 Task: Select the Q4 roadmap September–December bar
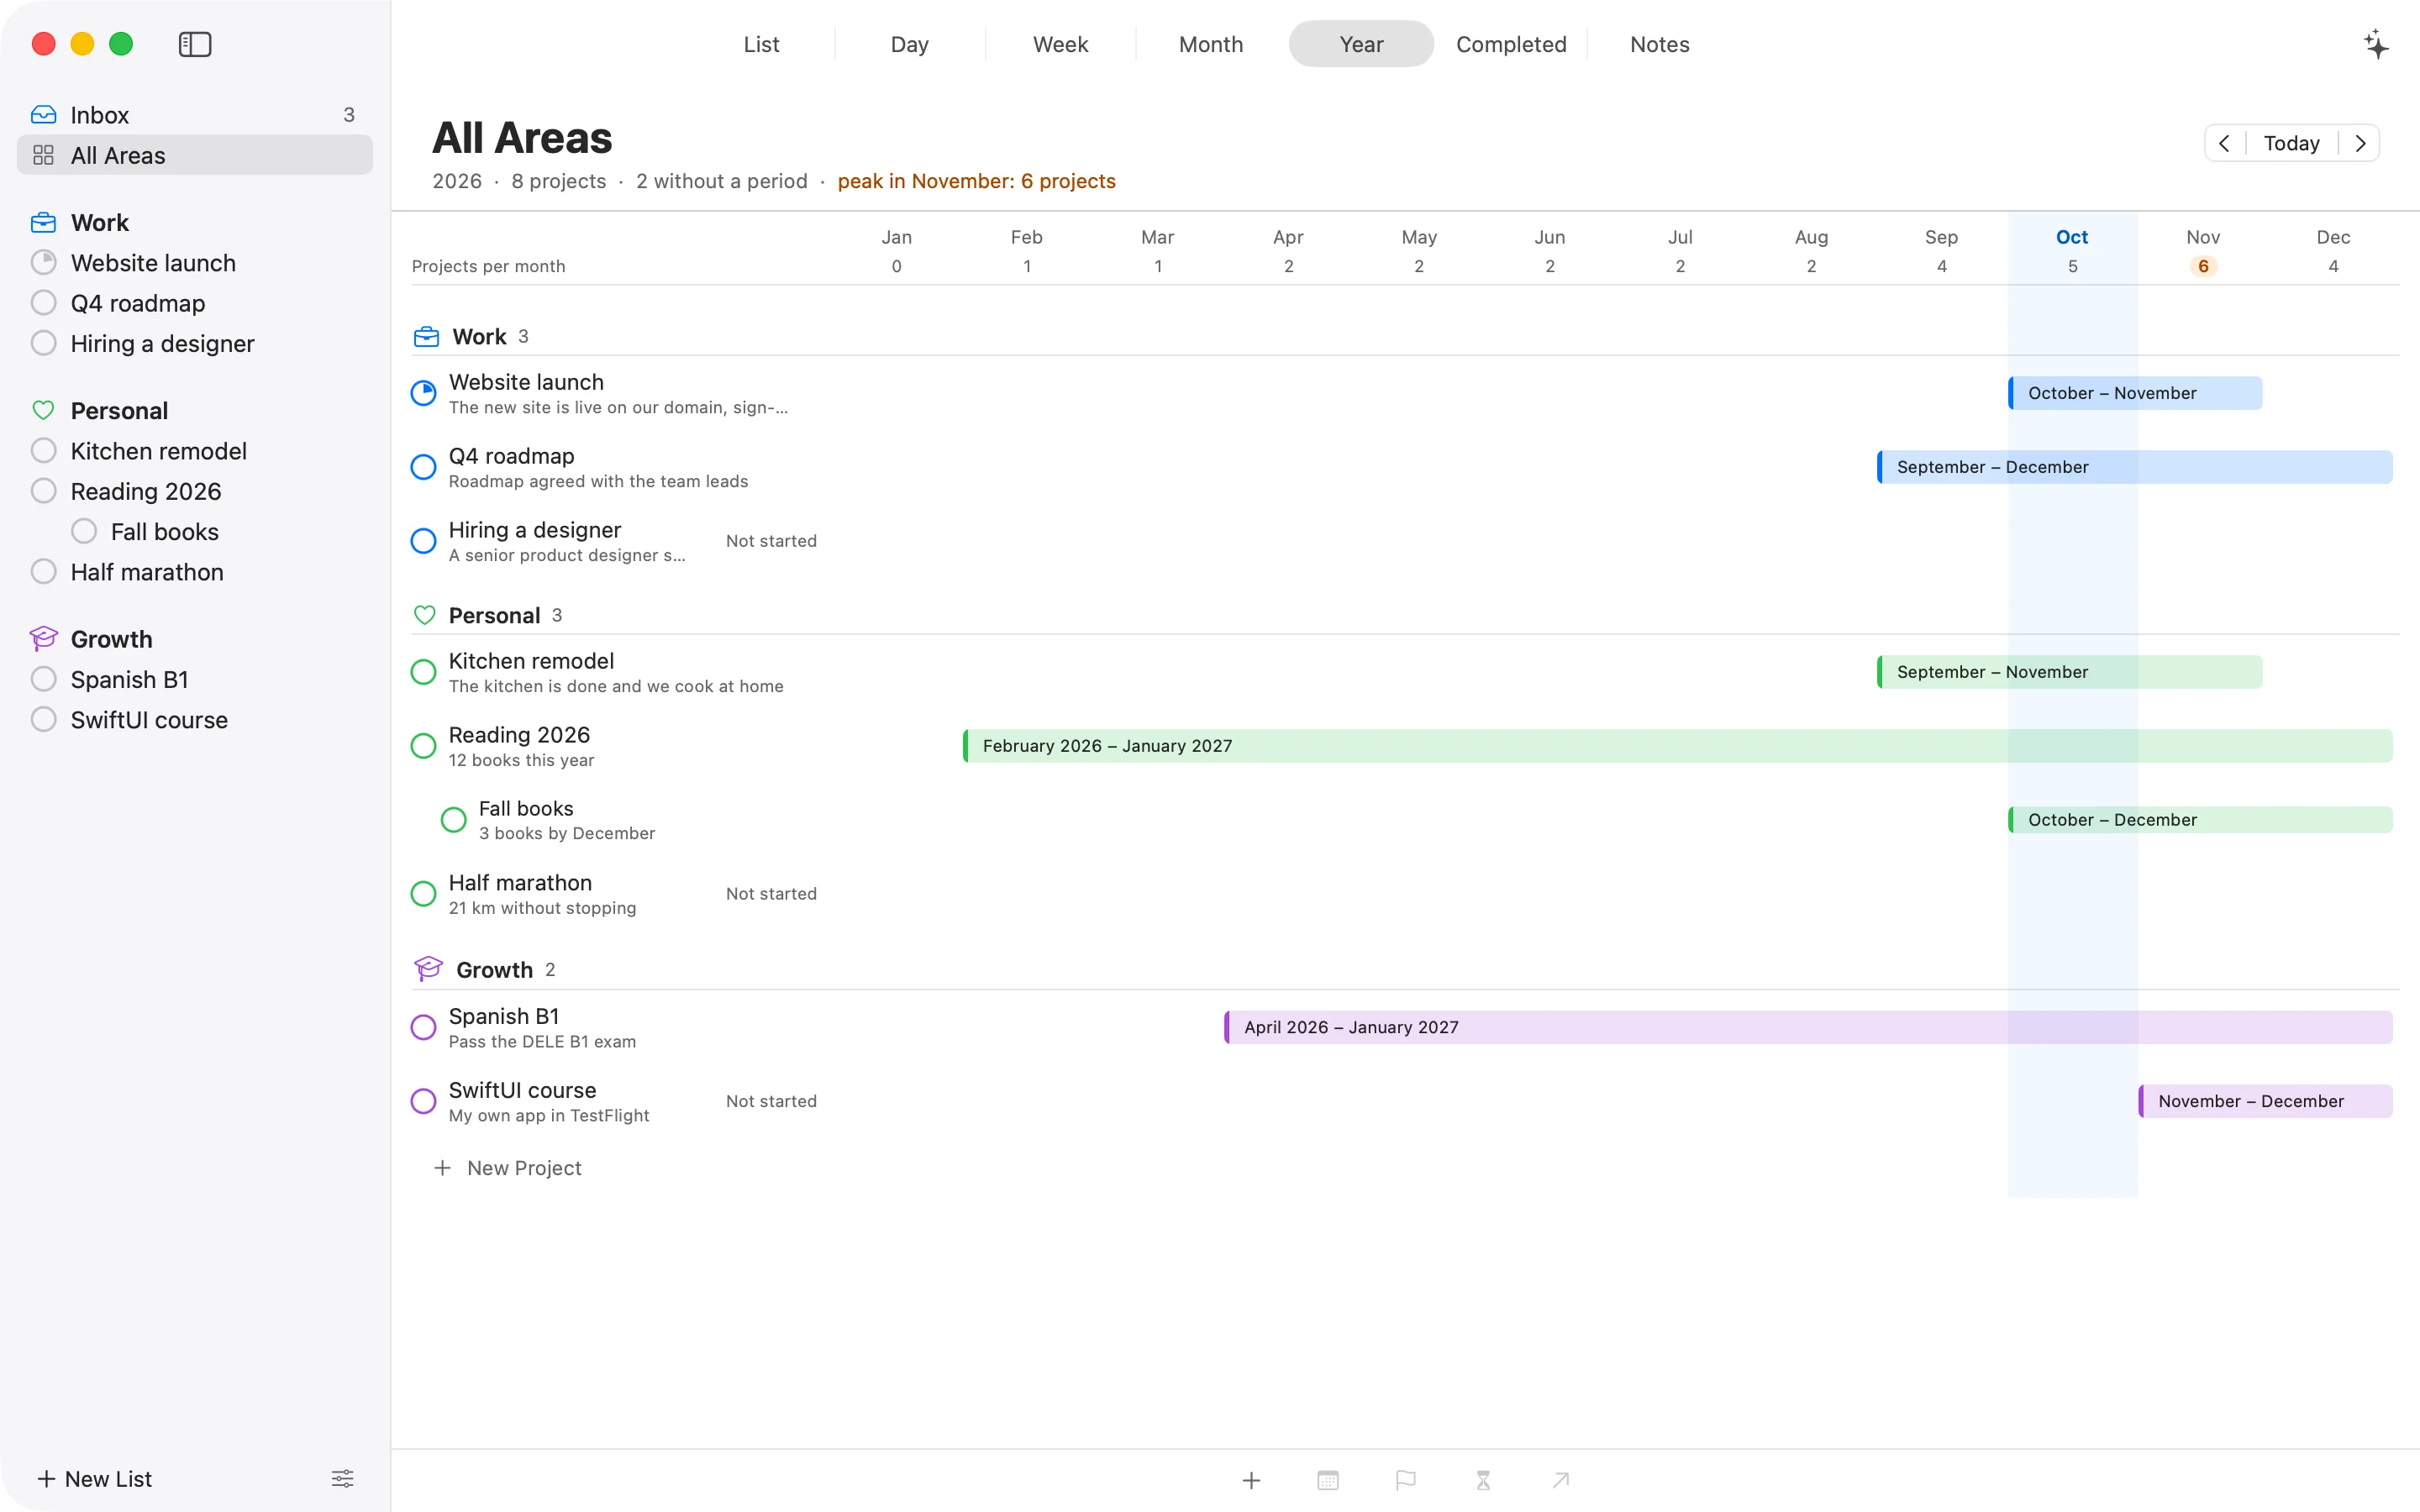click(2135, 467)
